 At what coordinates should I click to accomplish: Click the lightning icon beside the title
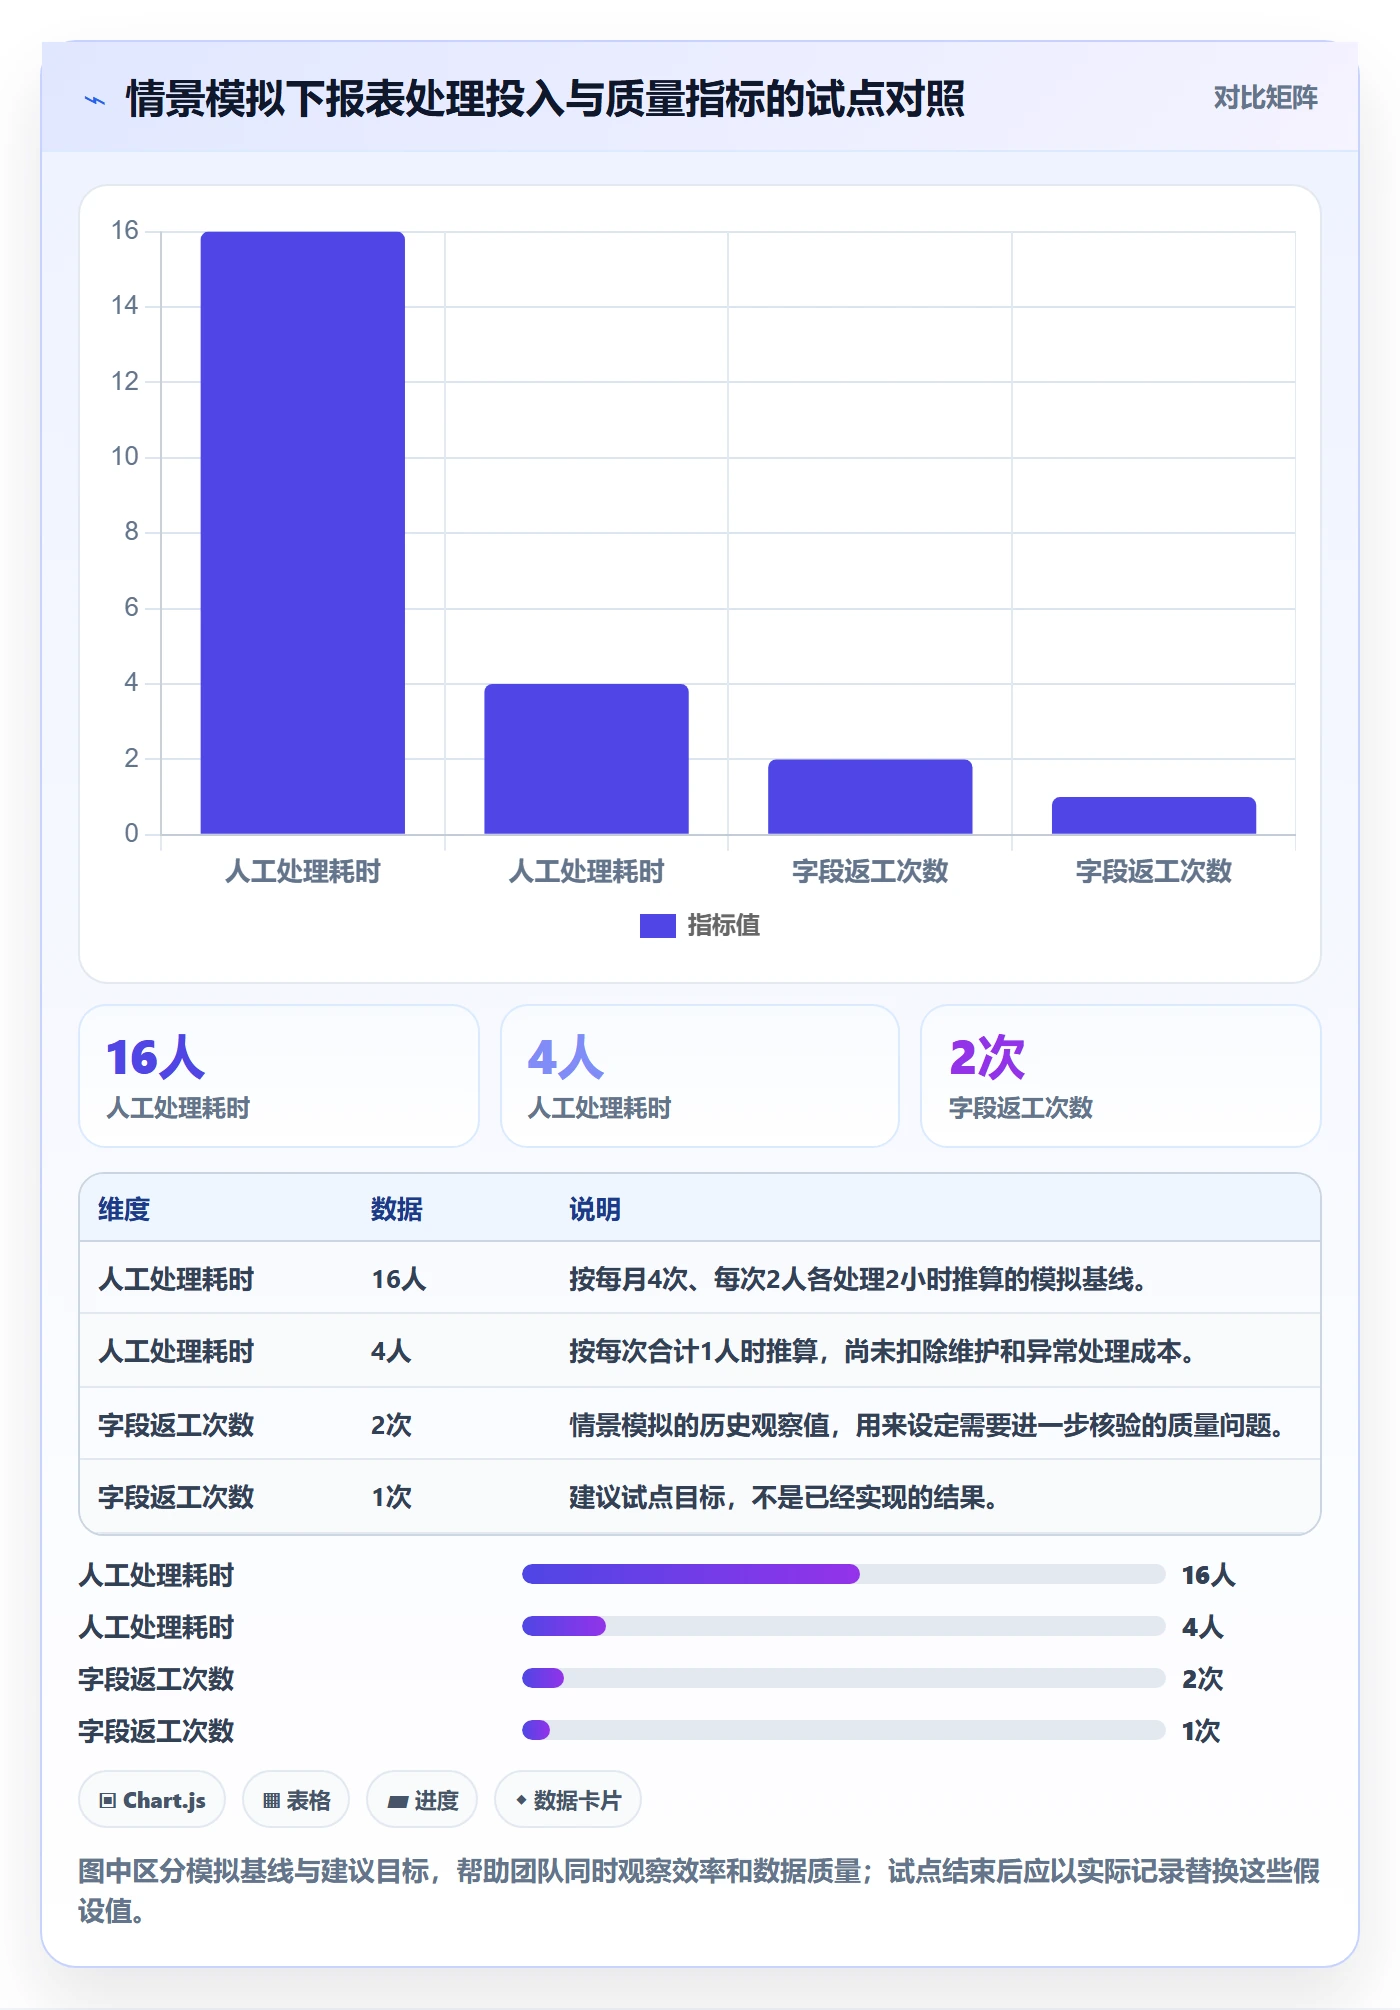pos(95,100)
